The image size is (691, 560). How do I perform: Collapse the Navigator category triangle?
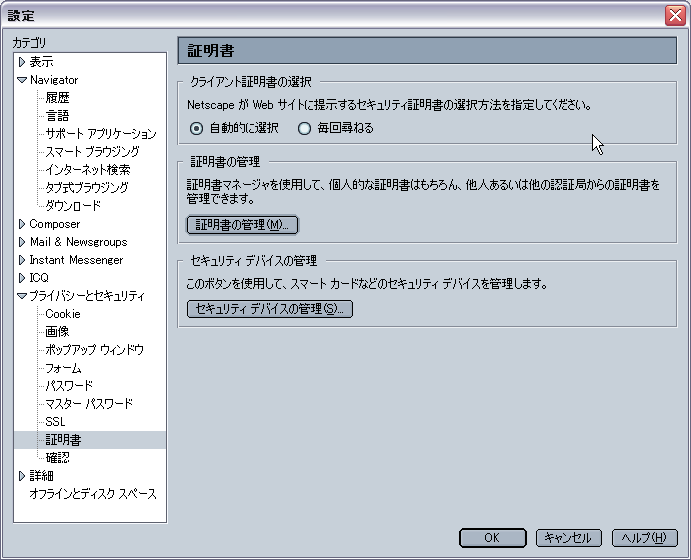22,80
